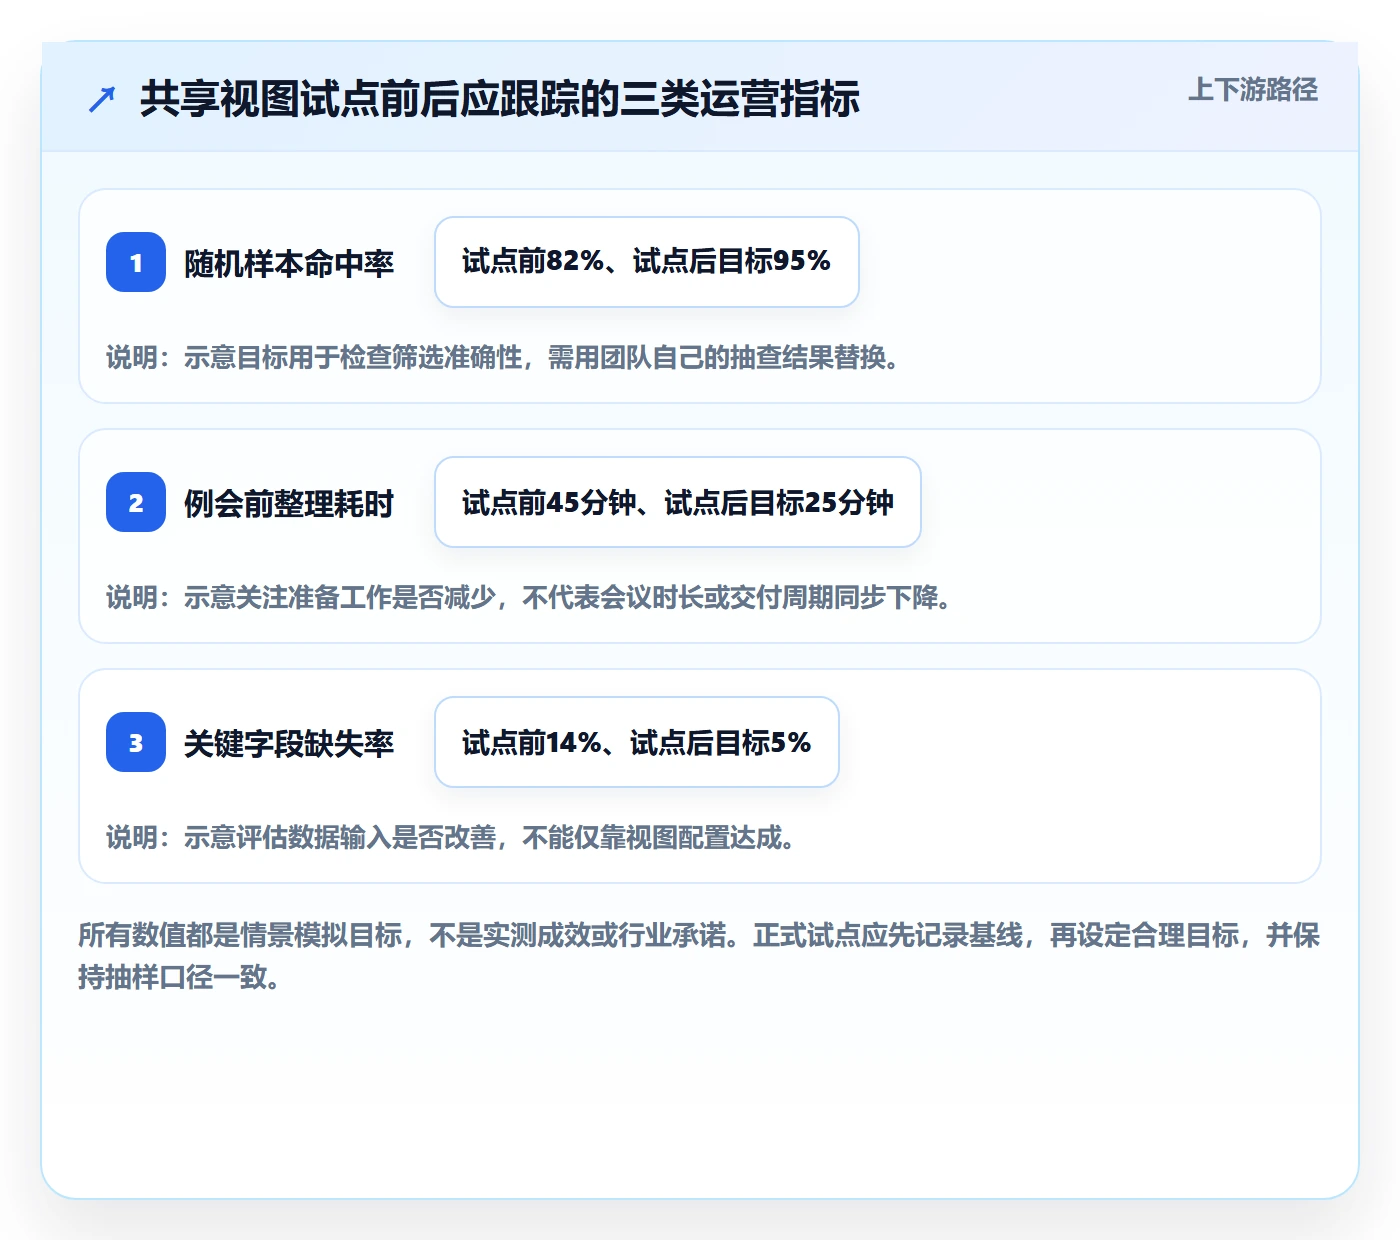Click the note about 检查筛选准确性
This screenshot has height=1240, width=1400.
[x=503, y=357]
